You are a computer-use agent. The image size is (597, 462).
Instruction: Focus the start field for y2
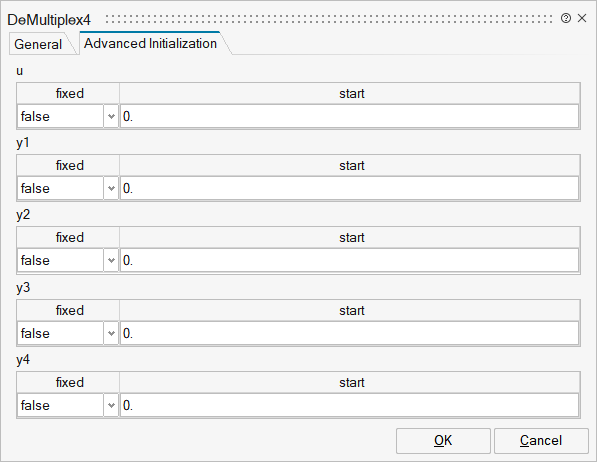(350, 261)
